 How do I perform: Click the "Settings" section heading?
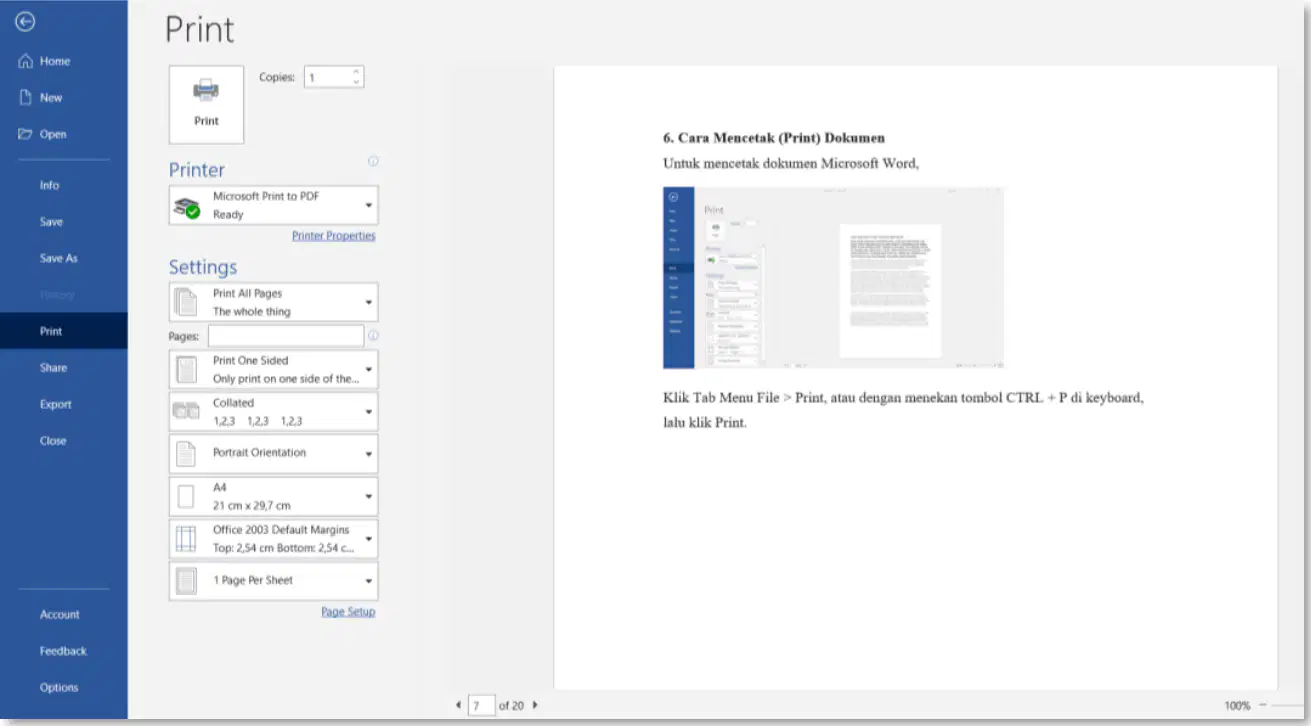(x=203, y=267)
